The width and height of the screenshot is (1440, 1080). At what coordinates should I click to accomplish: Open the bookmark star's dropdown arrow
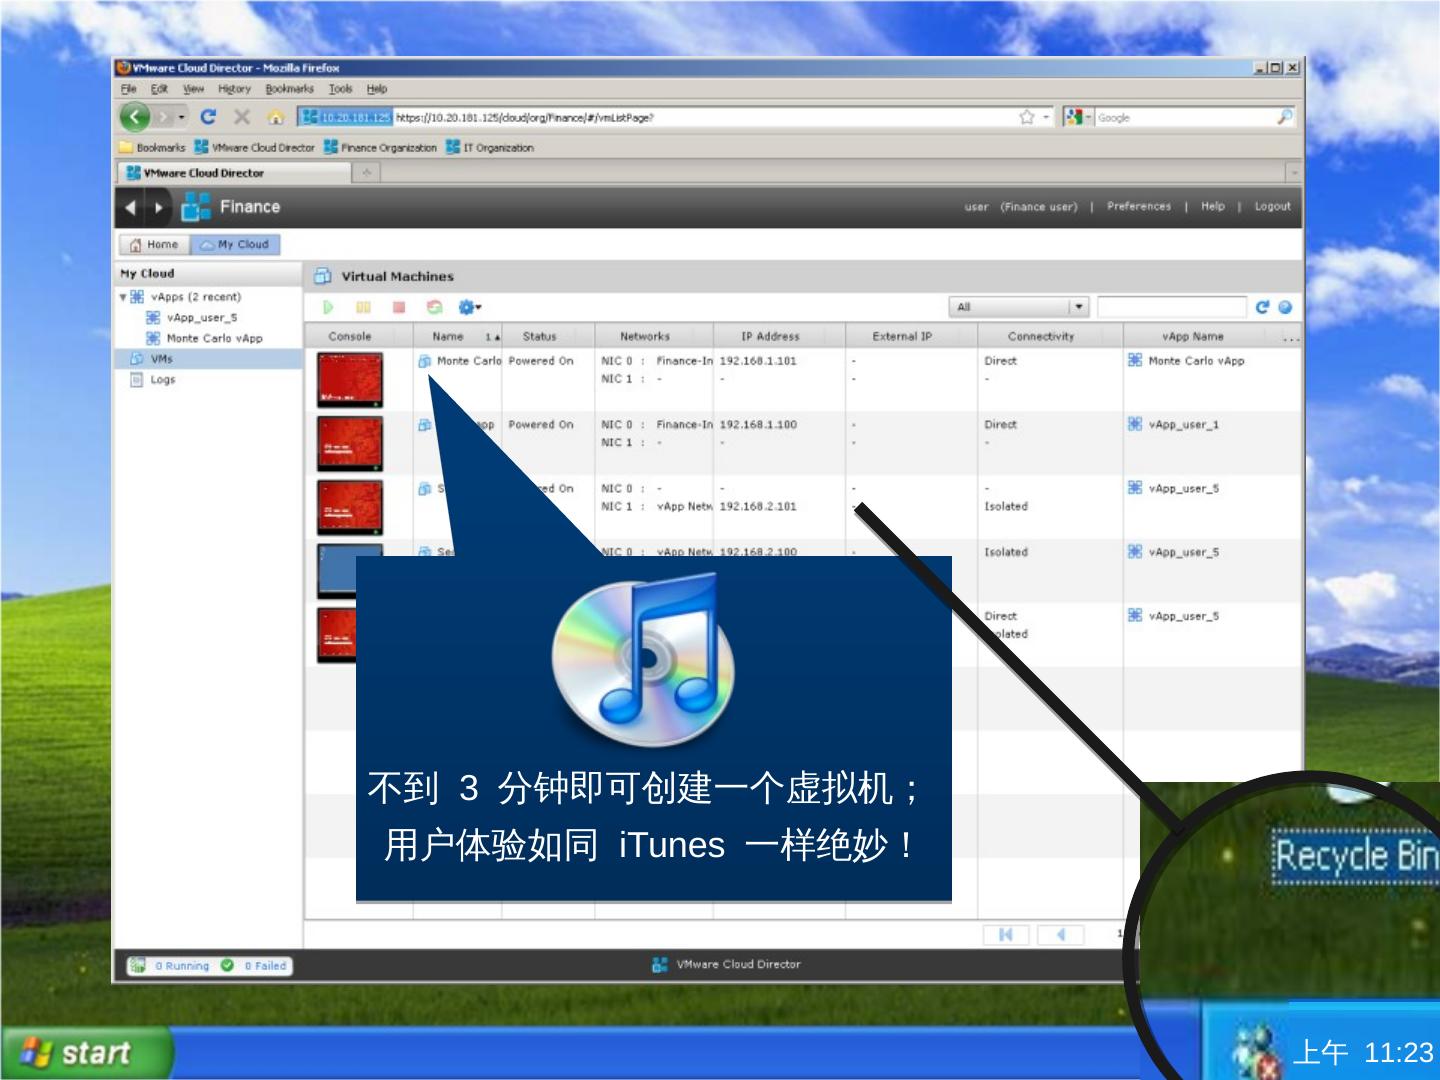(1046, 117)
